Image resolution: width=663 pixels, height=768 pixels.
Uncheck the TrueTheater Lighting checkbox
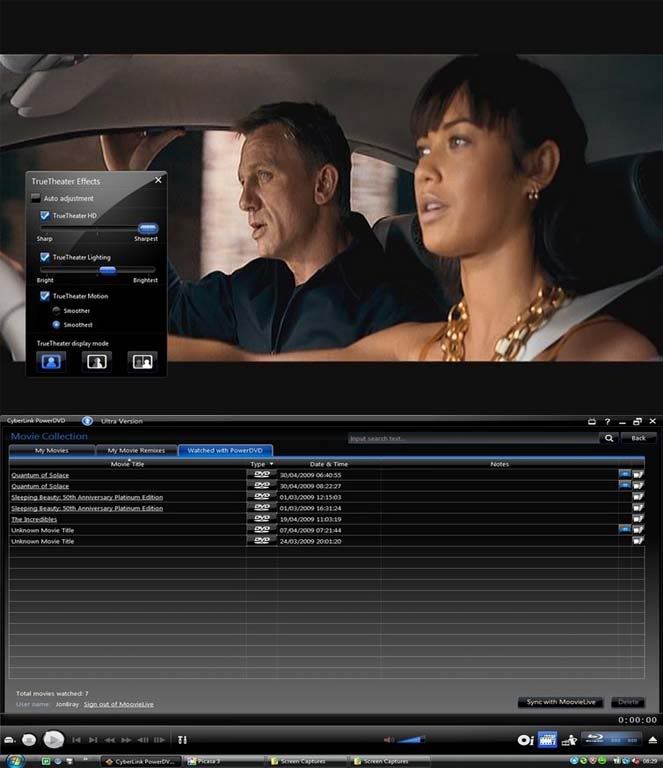tap(45, 257)
